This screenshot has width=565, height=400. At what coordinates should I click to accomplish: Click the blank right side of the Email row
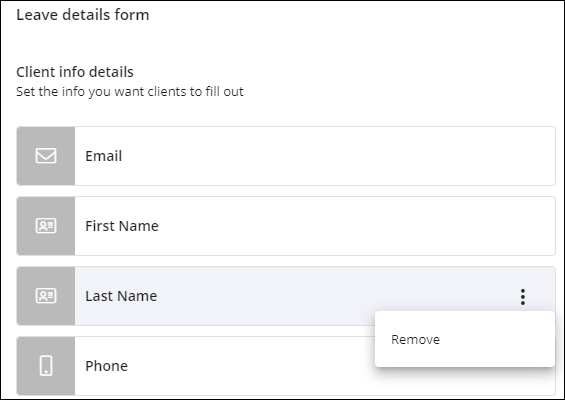coord(396,156)
